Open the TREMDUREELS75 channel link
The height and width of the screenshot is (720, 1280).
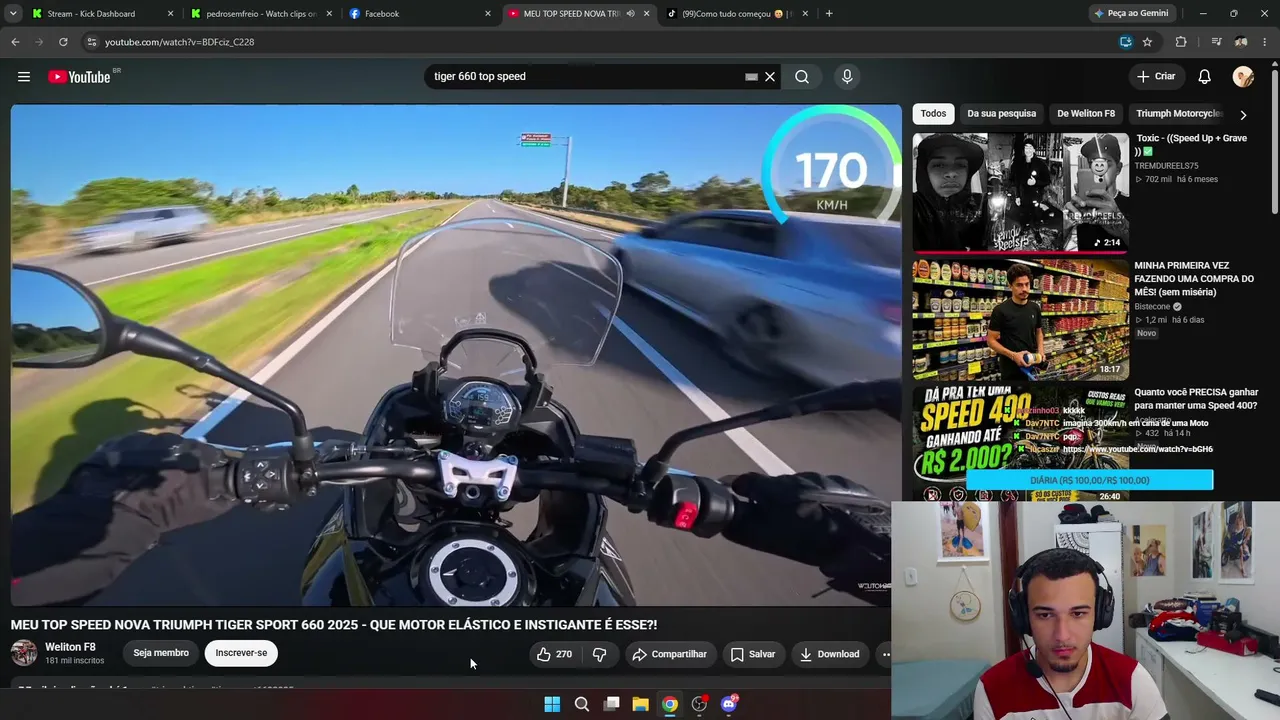1168,166
